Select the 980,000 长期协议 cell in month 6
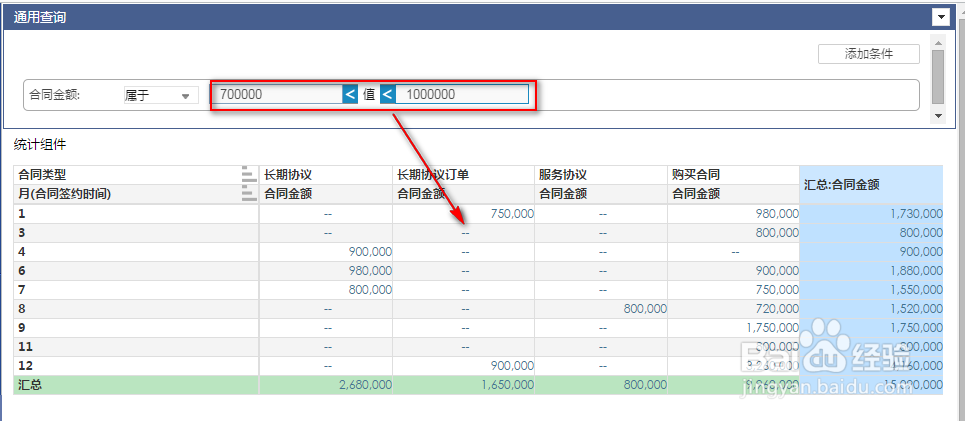Image resolution: width=965 pixels, height=421 pixels. [326, 271]
